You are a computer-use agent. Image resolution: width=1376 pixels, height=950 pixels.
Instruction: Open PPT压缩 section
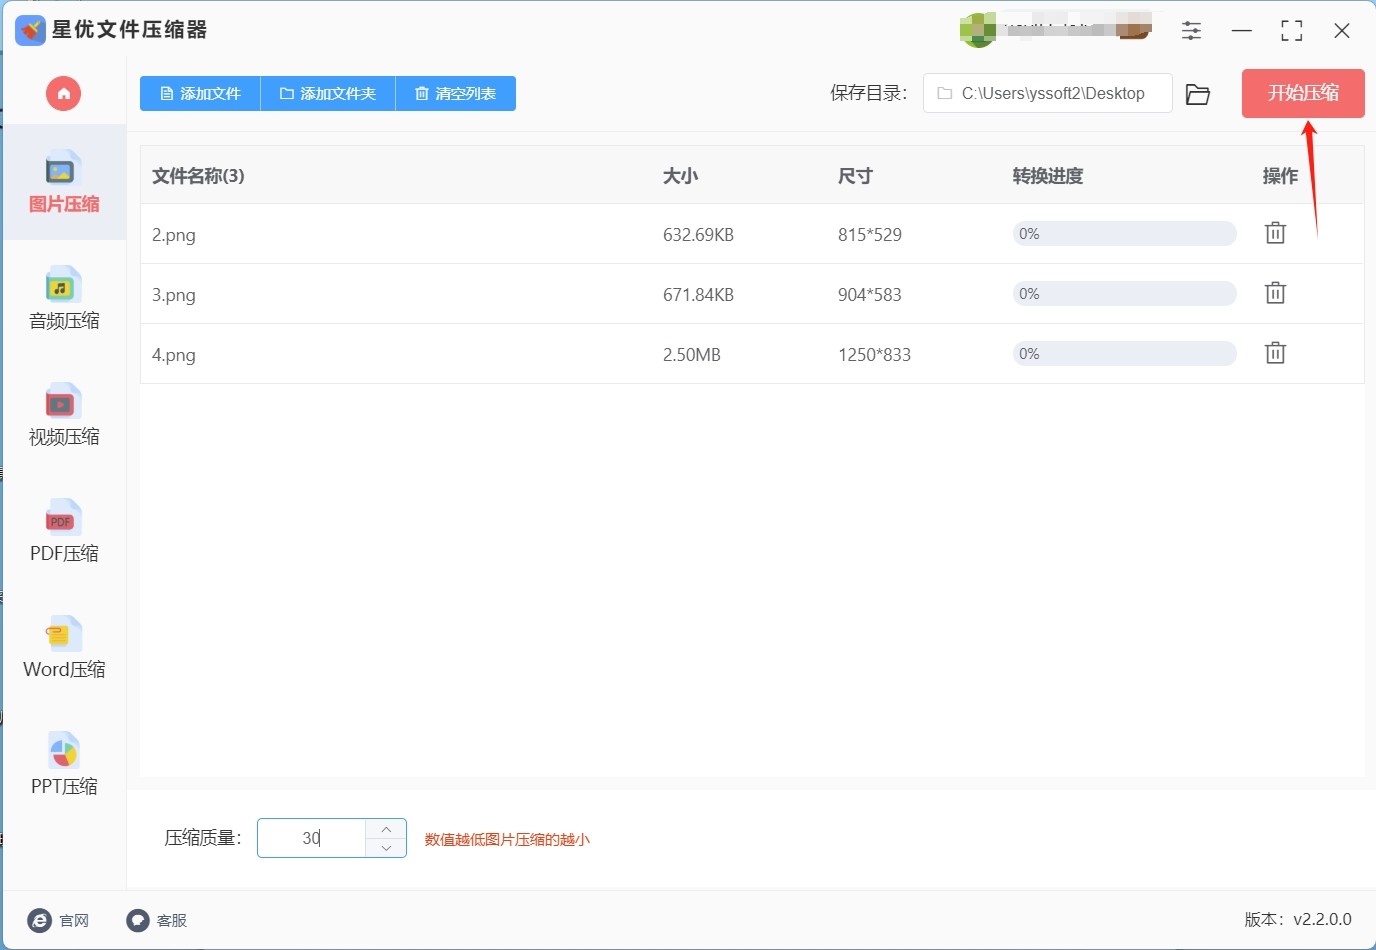tap(64, 765)
